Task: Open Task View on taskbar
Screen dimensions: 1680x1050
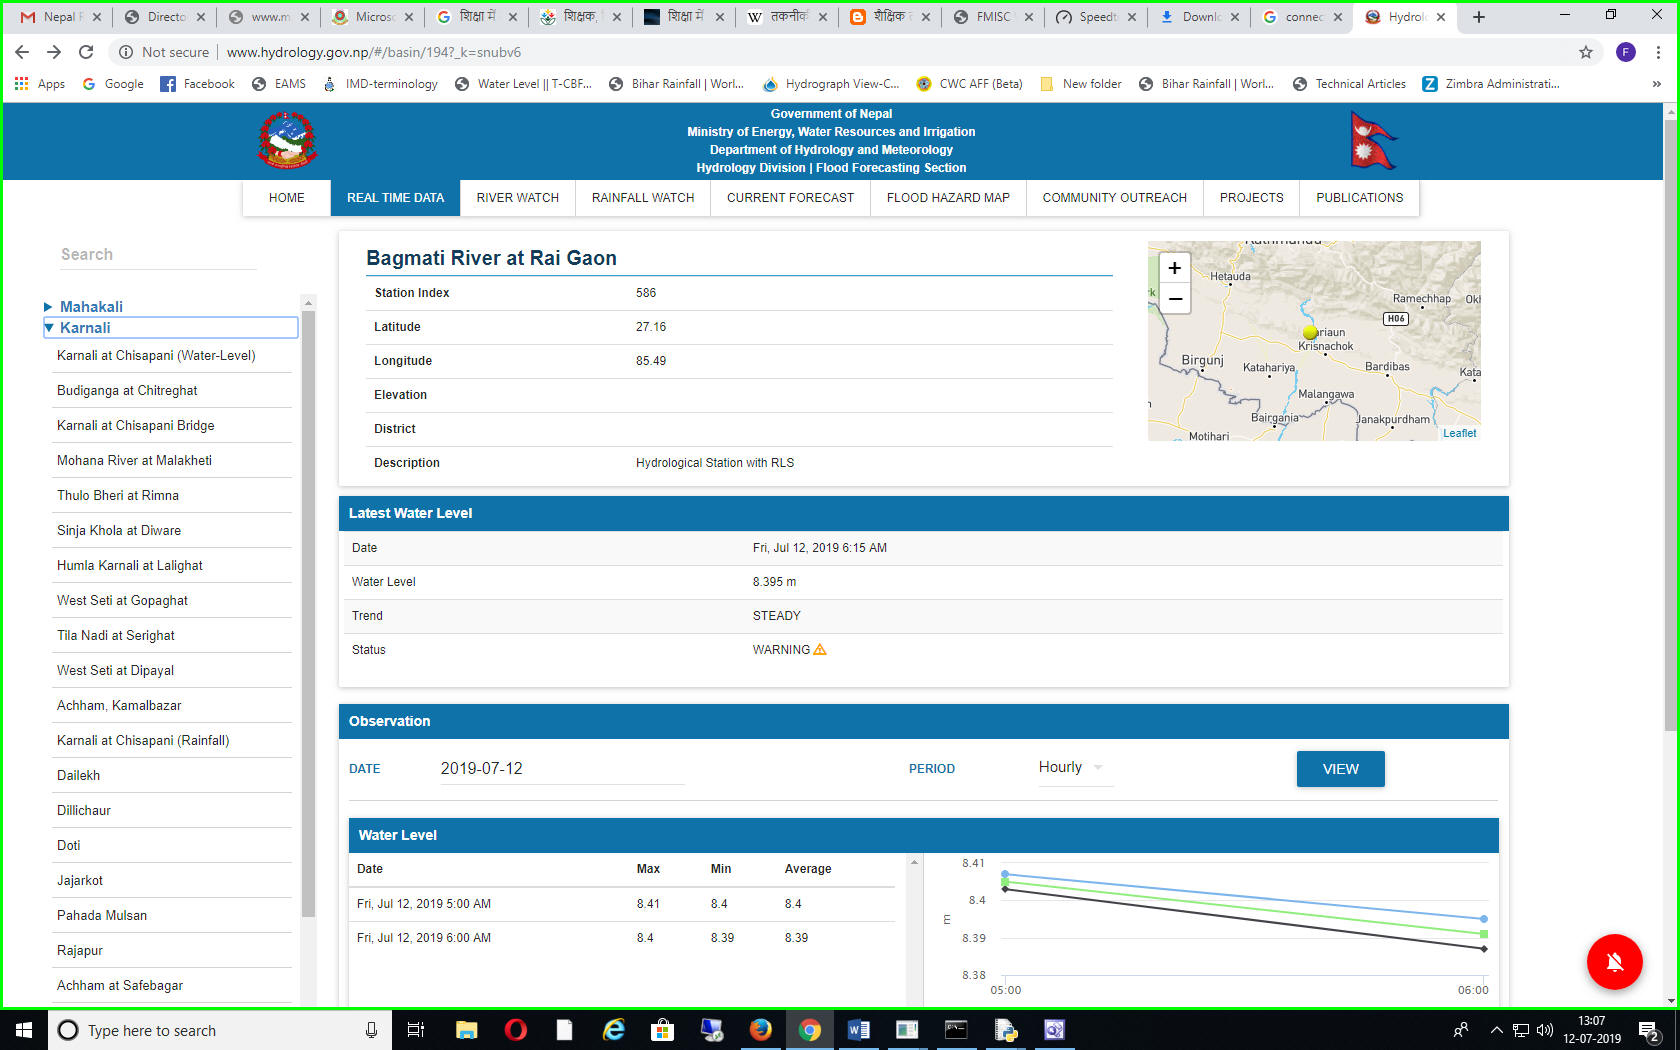Action: pyautogui.click(x=416, y=1030)
